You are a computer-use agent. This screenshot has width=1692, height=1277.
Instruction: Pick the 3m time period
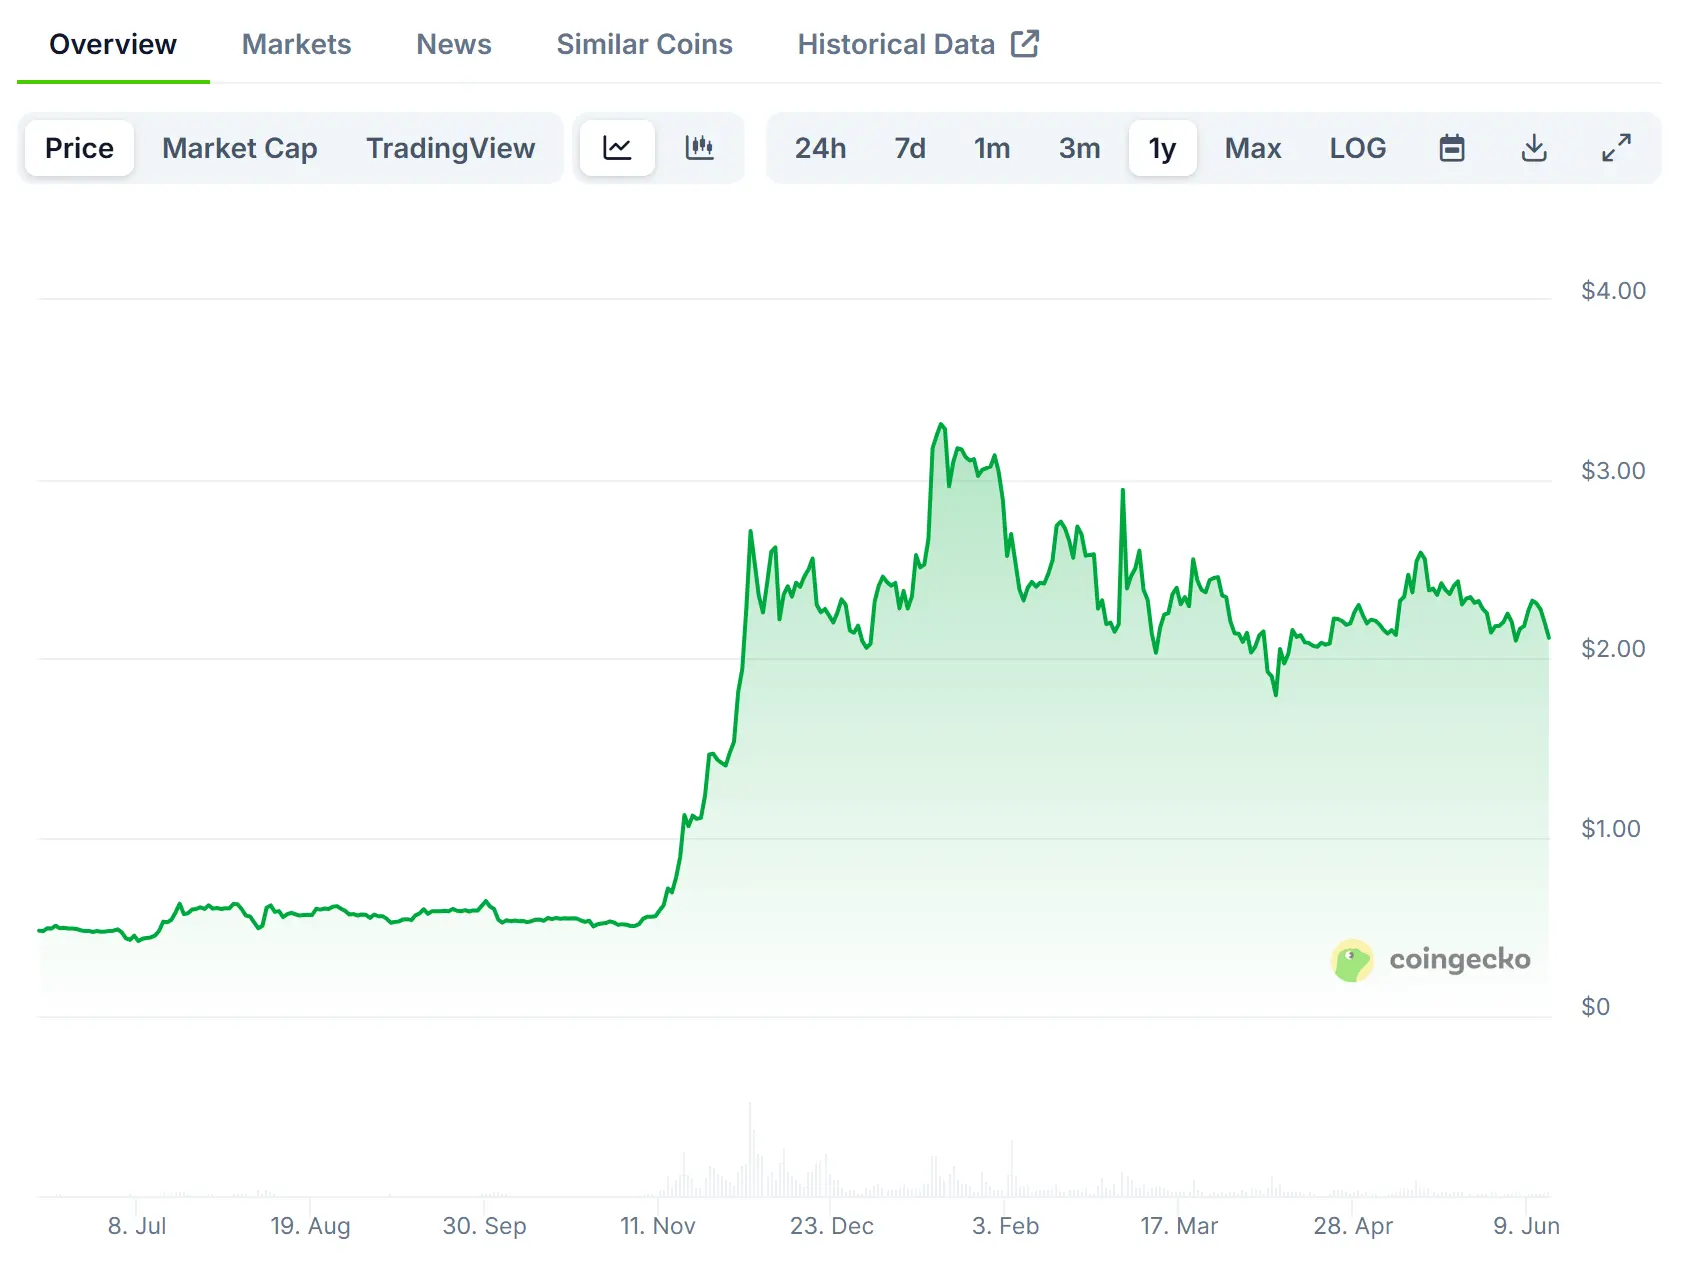(x=1078, y=148)
